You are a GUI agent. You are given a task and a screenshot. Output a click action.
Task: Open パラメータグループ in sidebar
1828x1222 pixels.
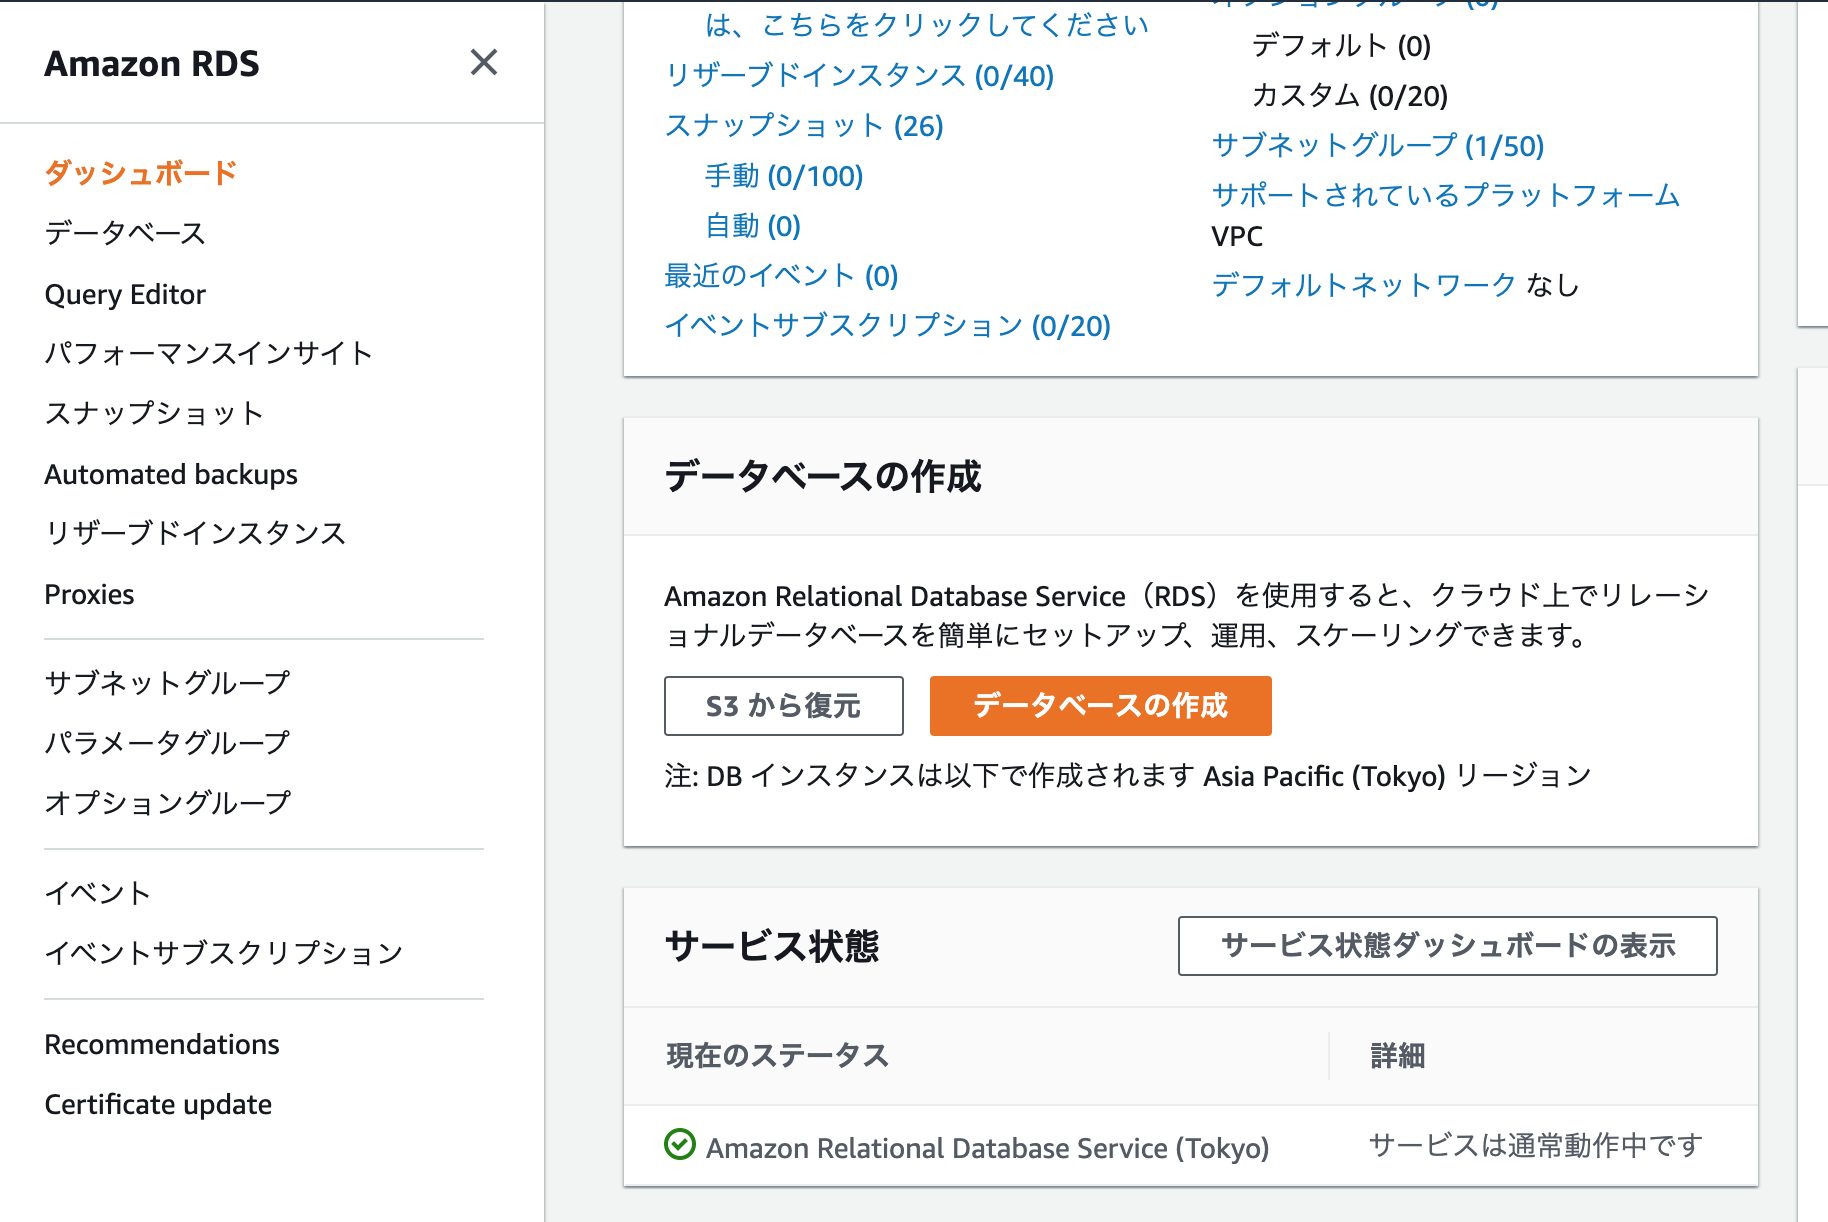167,743
